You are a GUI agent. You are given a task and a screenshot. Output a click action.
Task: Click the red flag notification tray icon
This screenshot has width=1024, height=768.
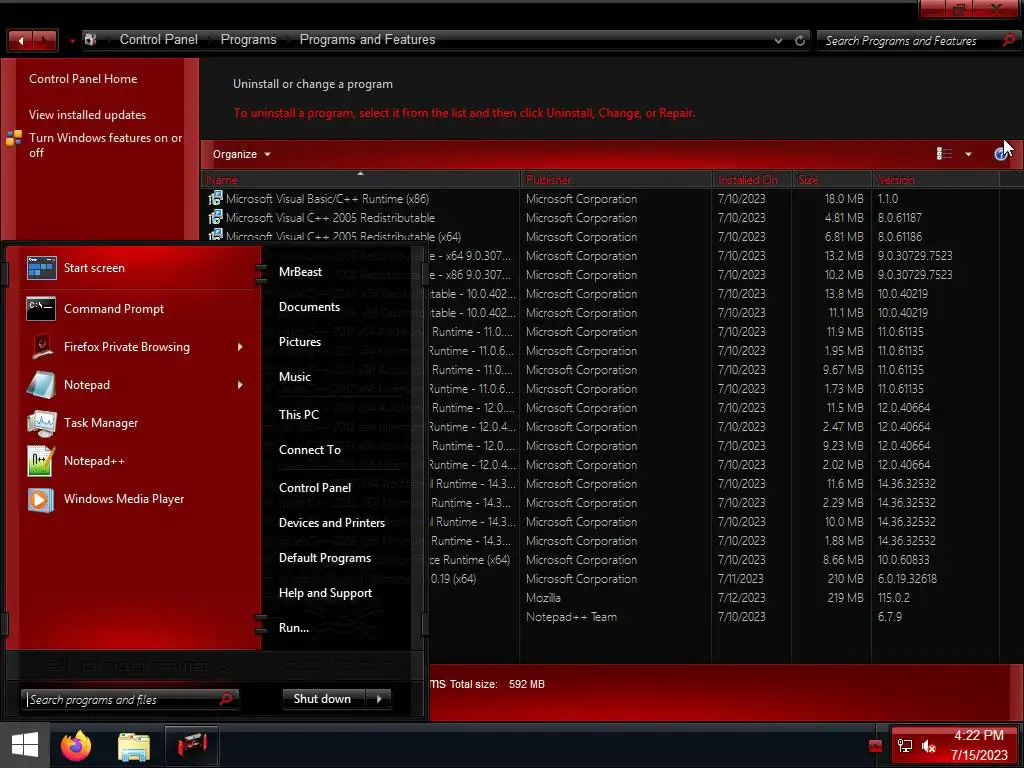876,746
